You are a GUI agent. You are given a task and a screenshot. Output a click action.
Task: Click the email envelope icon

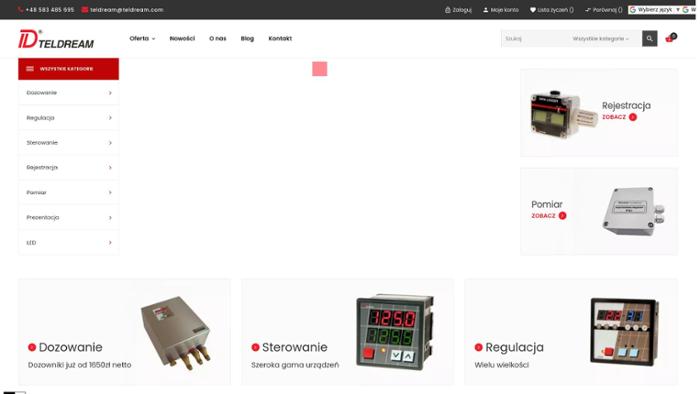click(85, 9)
